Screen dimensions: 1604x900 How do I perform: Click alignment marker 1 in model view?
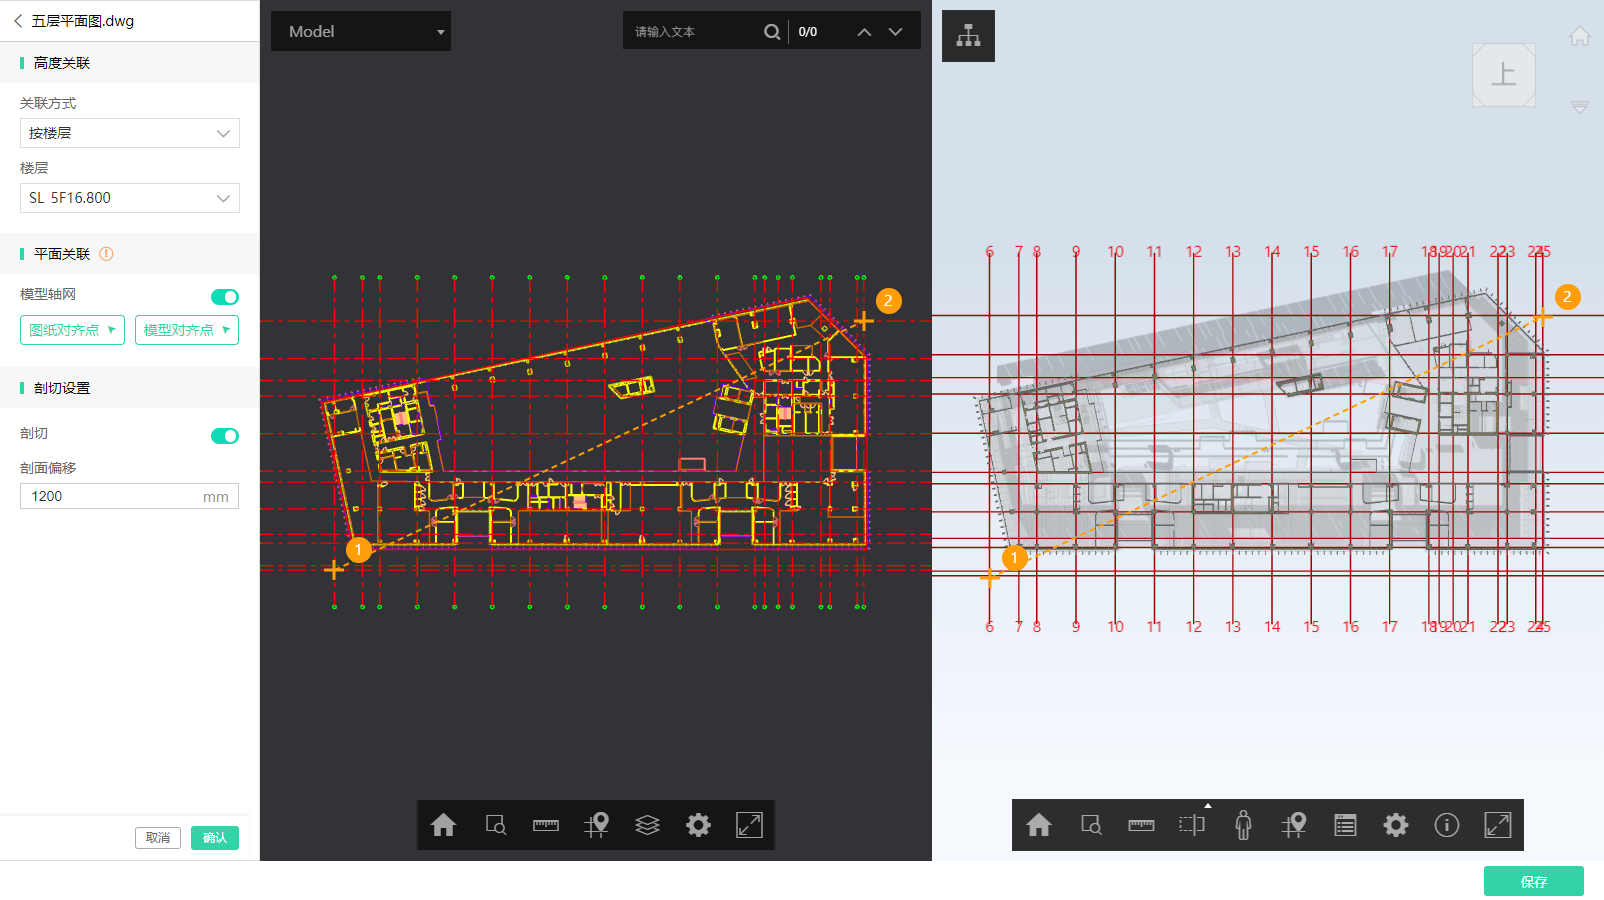tap(1014, 558)
